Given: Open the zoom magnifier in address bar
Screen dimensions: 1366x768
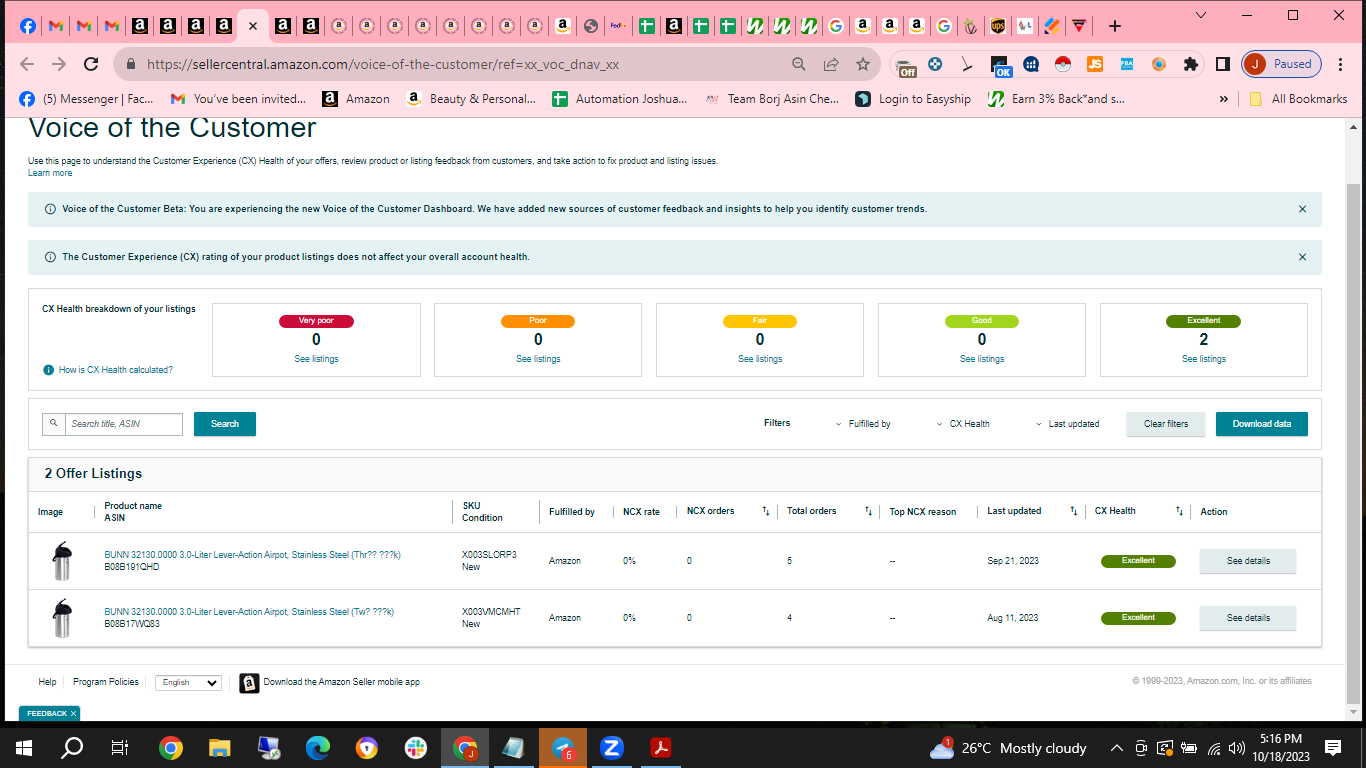Looking at the screenshot, I should point(798,64).
